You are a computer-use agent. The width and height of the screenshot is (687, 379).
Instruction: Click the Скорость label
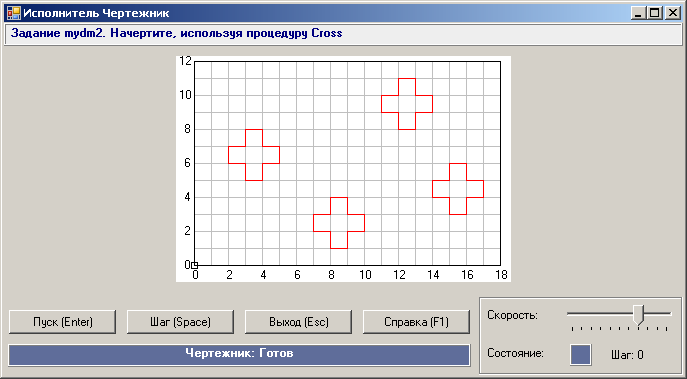[512, 315]
